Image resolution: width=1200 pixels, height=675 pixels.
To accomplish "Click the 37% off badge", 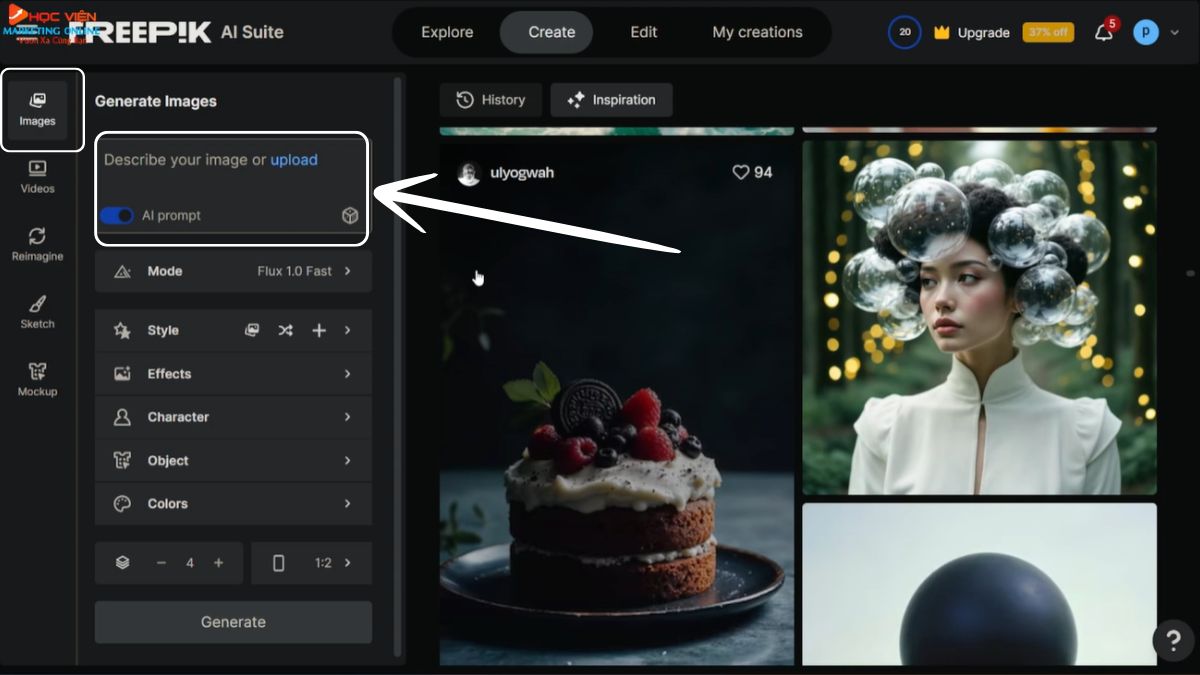I will pos(1048,32).
